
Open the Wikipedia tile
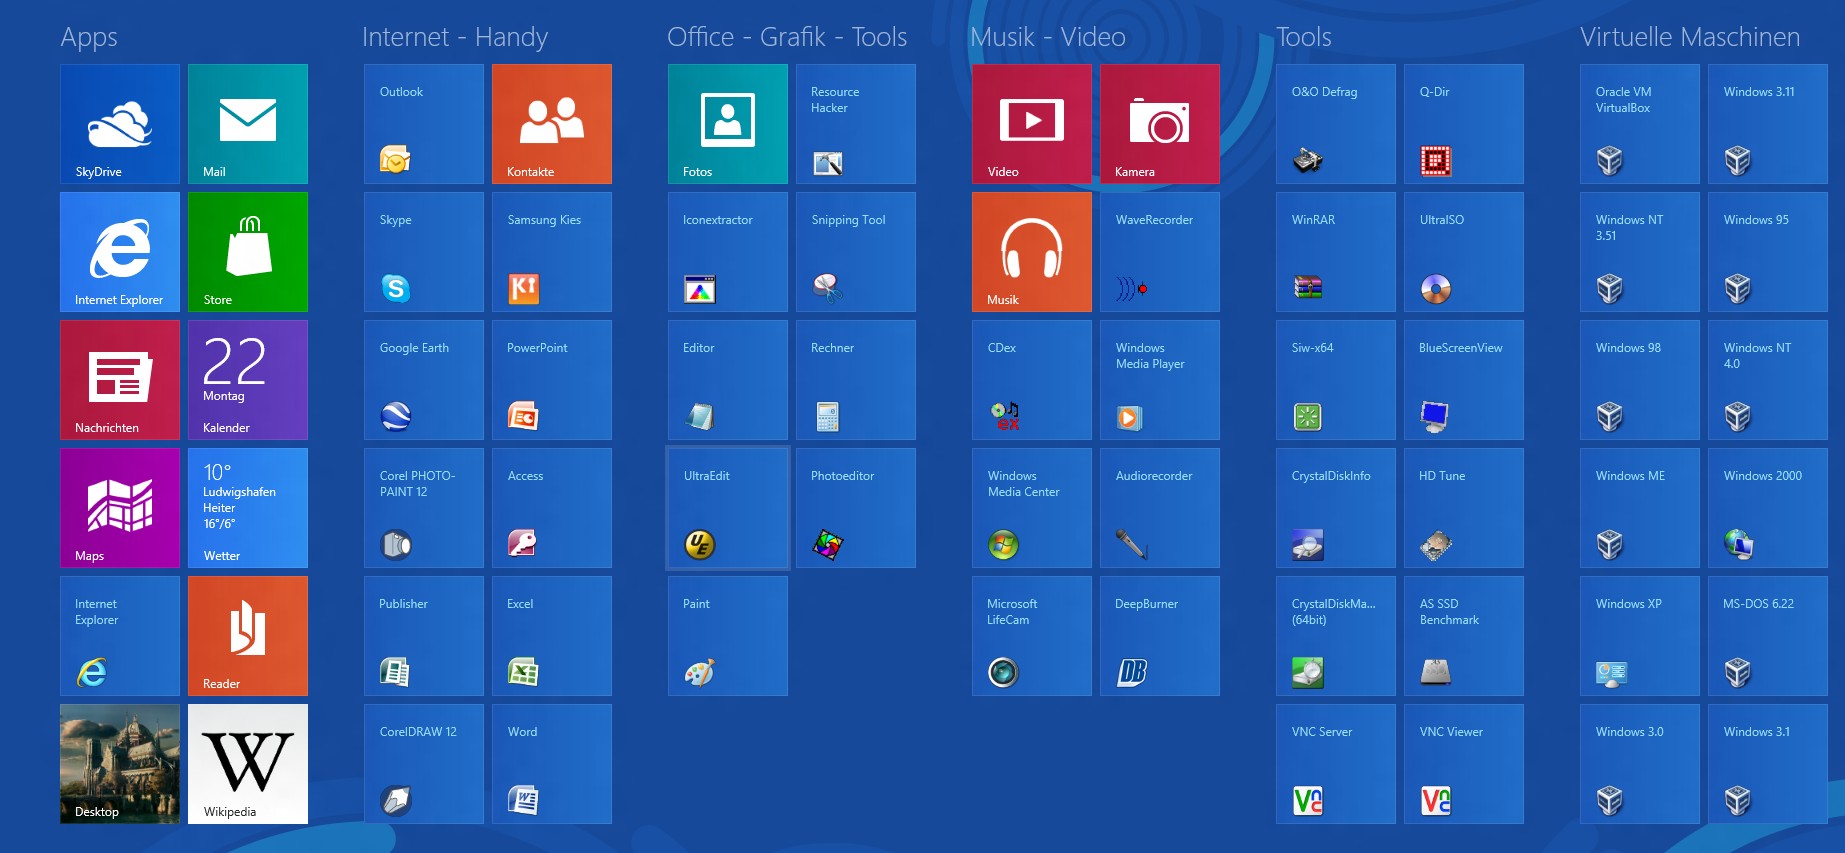point(248,764)
